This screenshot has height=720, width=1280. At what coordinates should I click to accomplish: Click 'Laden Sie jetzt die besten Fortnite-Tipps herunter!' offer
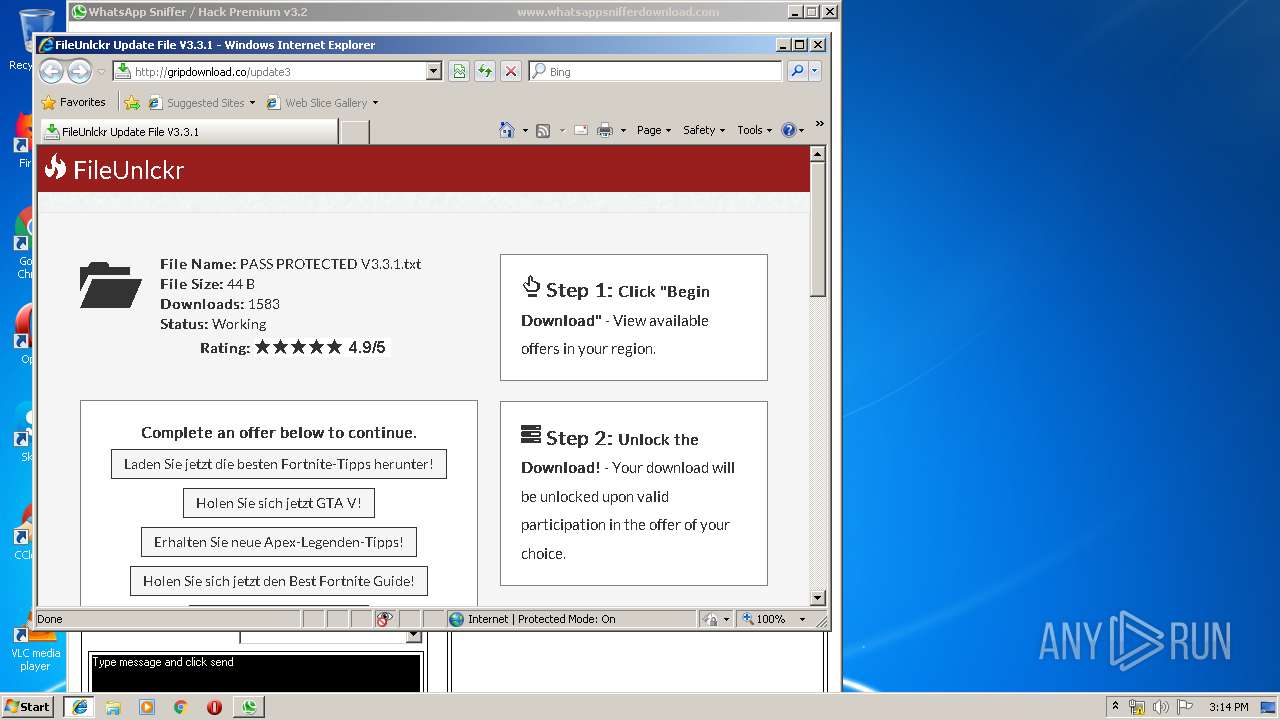tap(278, 464)
